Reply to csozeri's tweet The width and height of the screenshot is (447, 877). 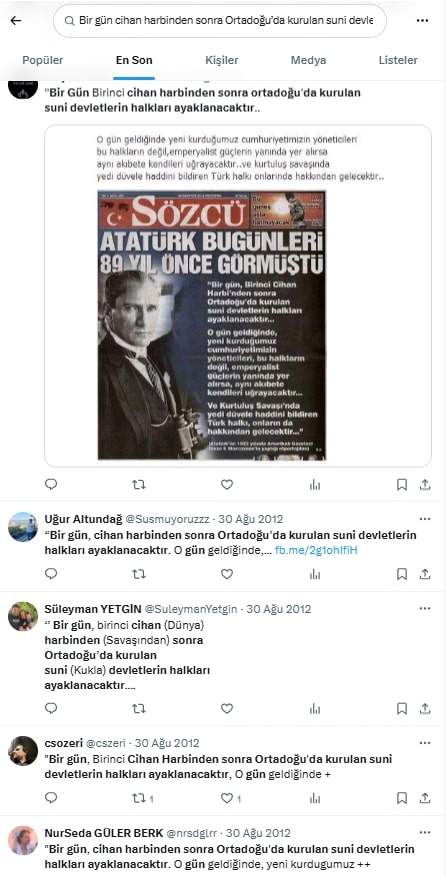(51, 798)
